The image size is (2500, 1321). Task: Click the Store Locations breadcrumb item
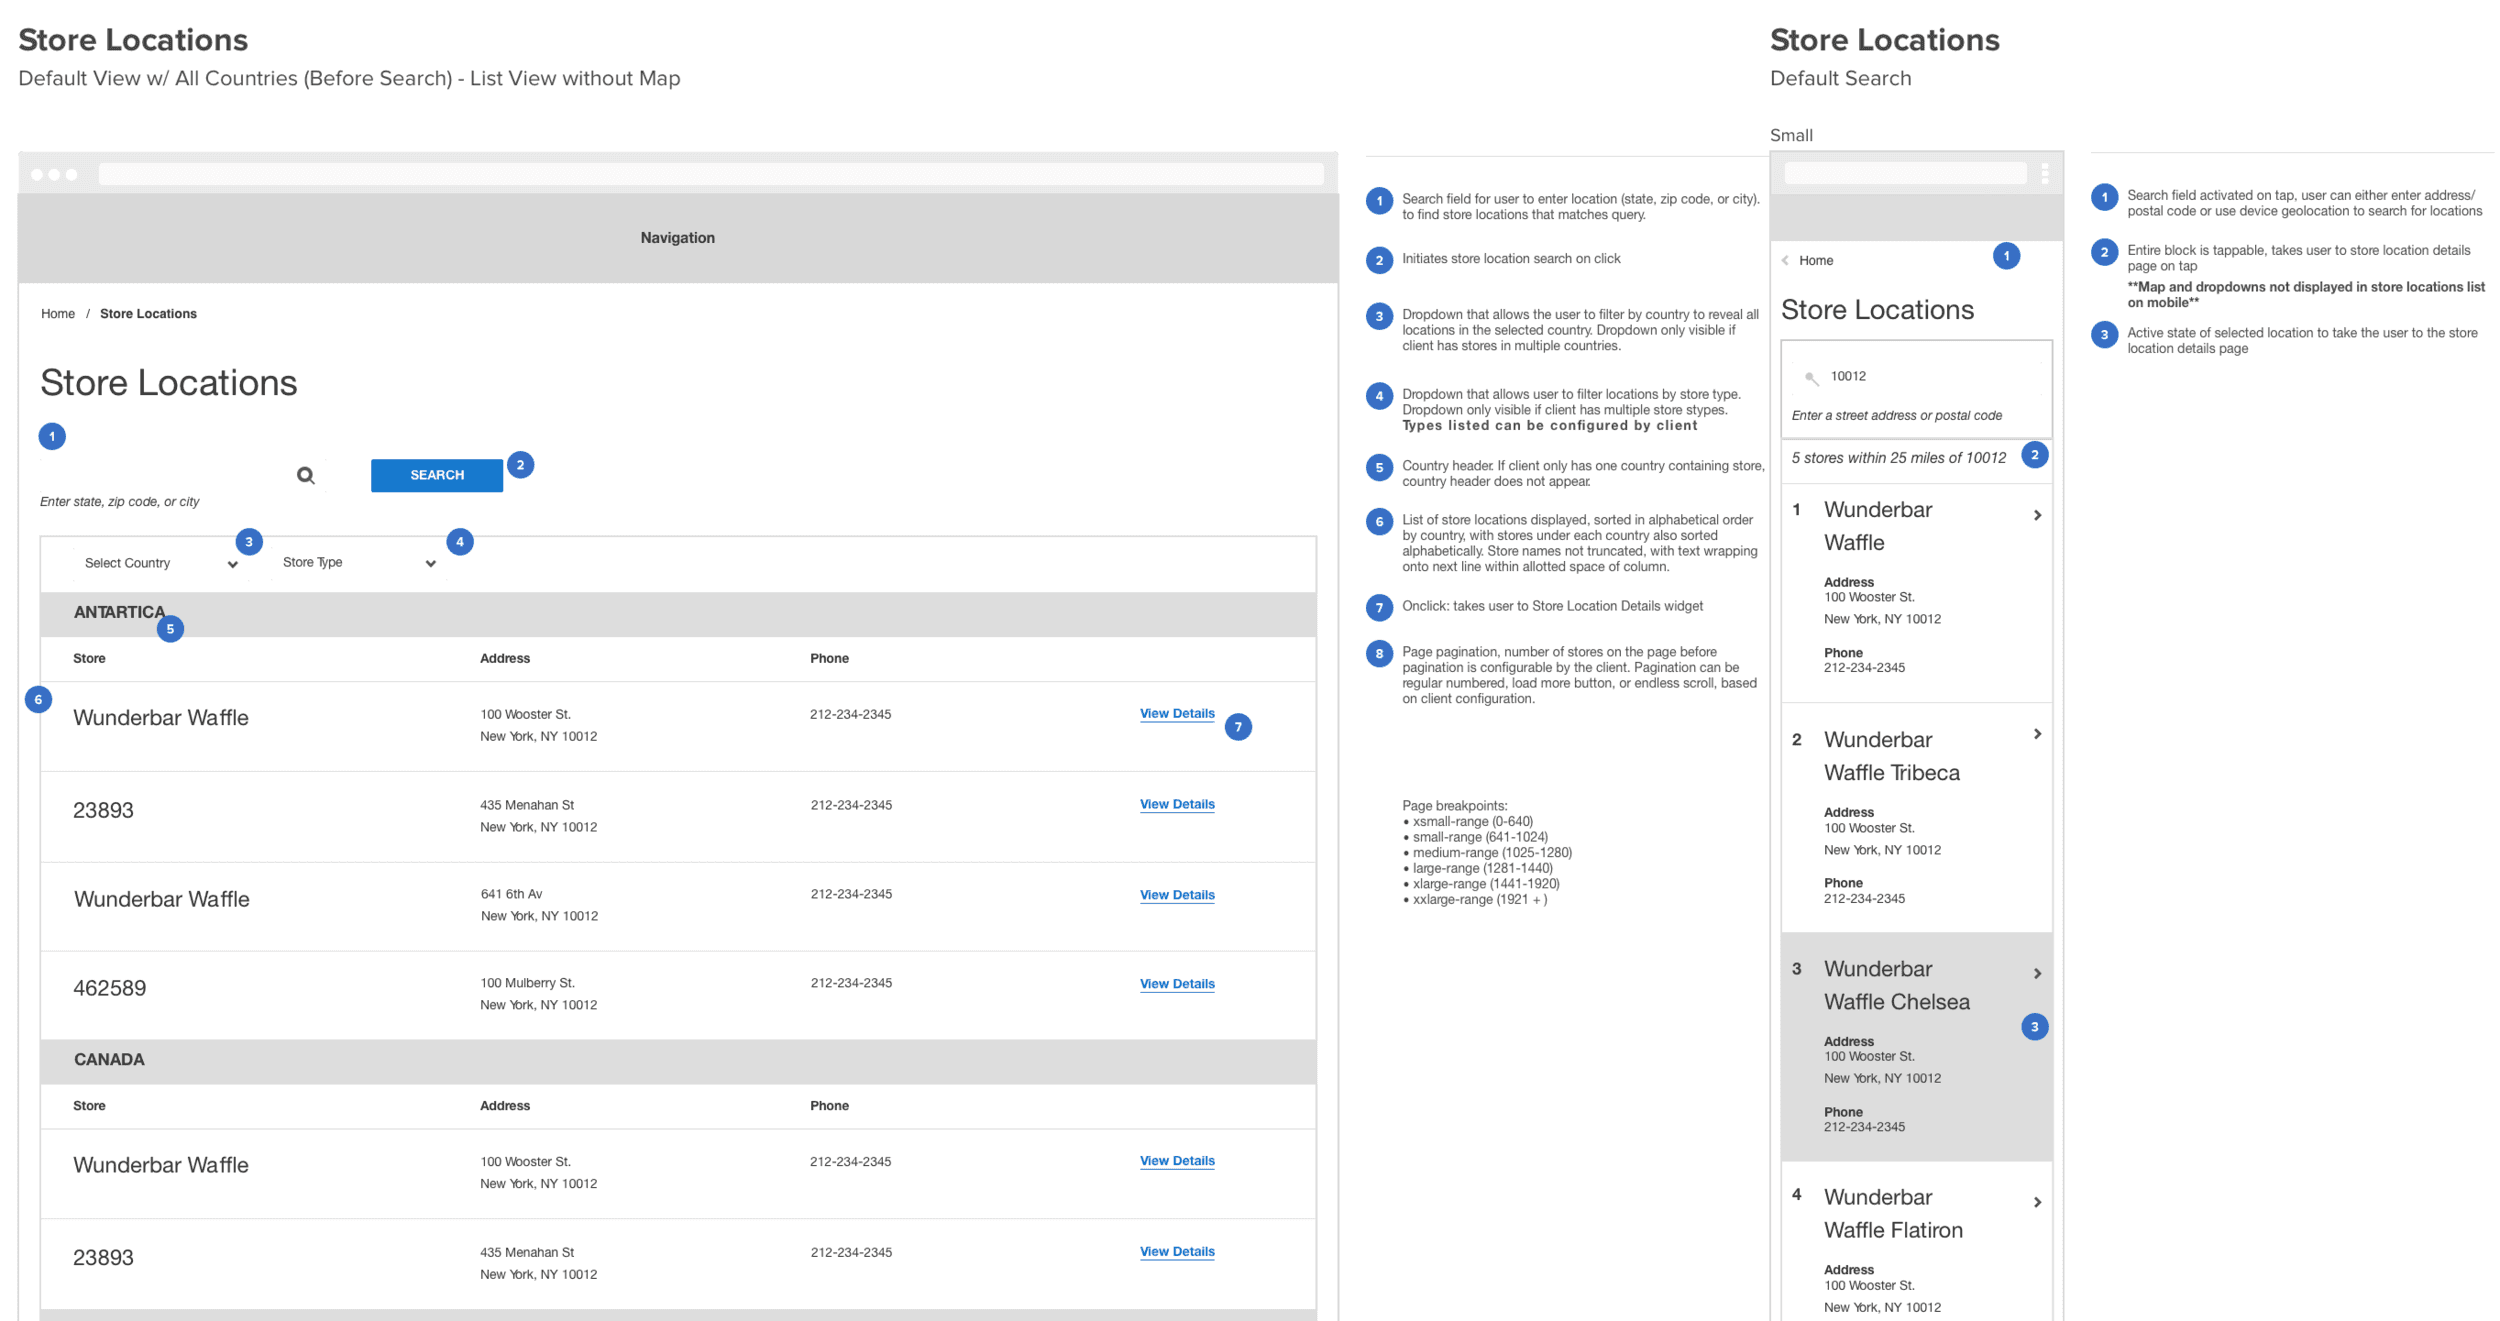(x=148, y=314)
